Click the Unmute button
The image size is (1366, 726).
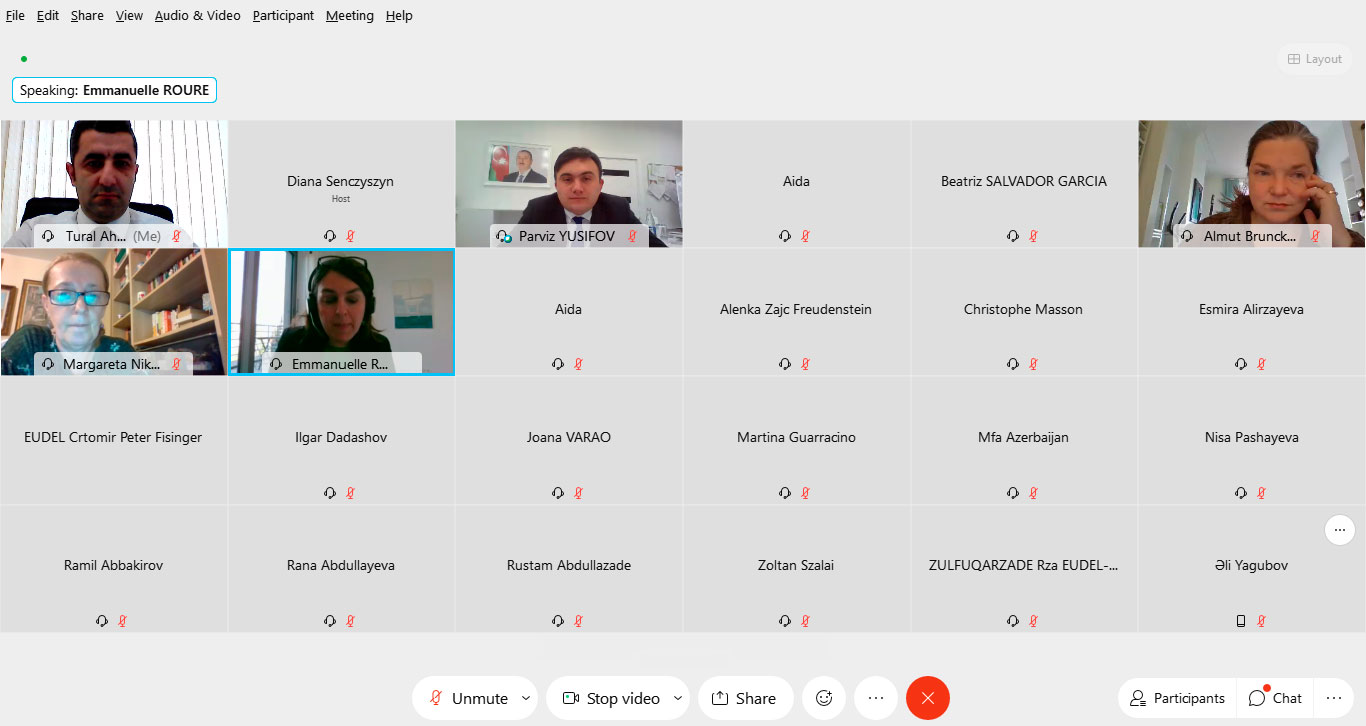(468, 698)
